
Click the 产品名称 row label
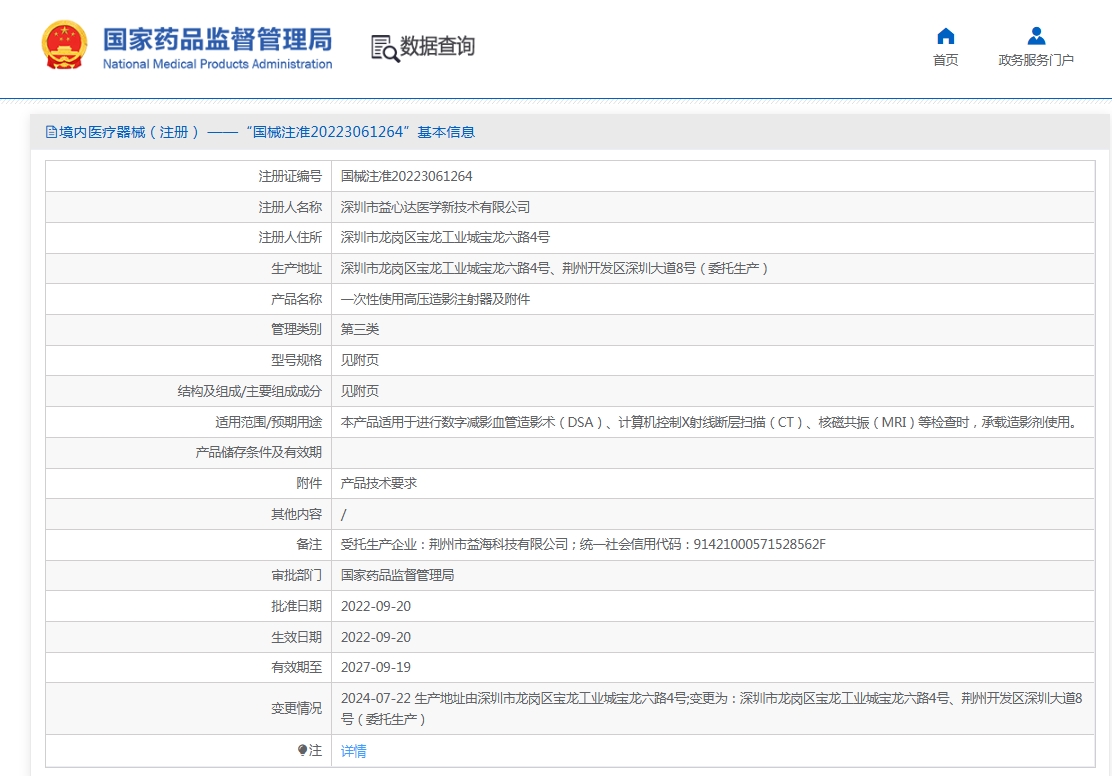click(296, 299)
